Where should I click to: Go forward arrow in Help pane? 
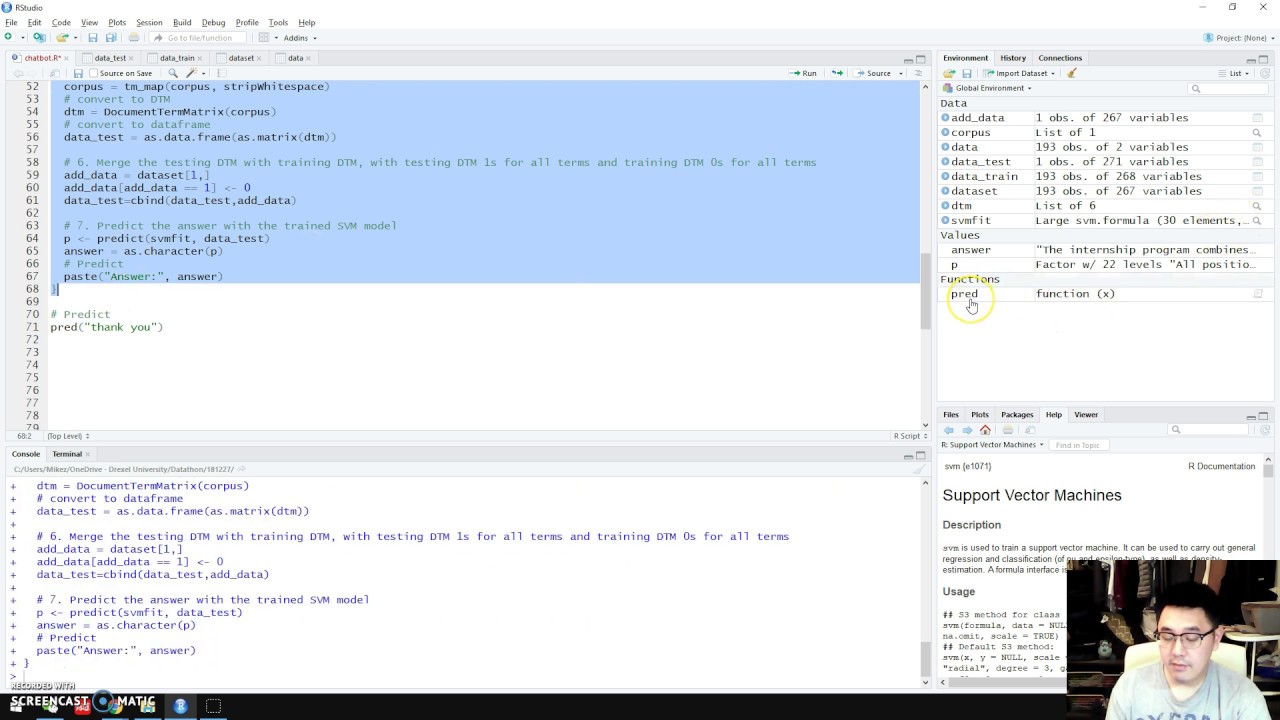coord(967,430)
